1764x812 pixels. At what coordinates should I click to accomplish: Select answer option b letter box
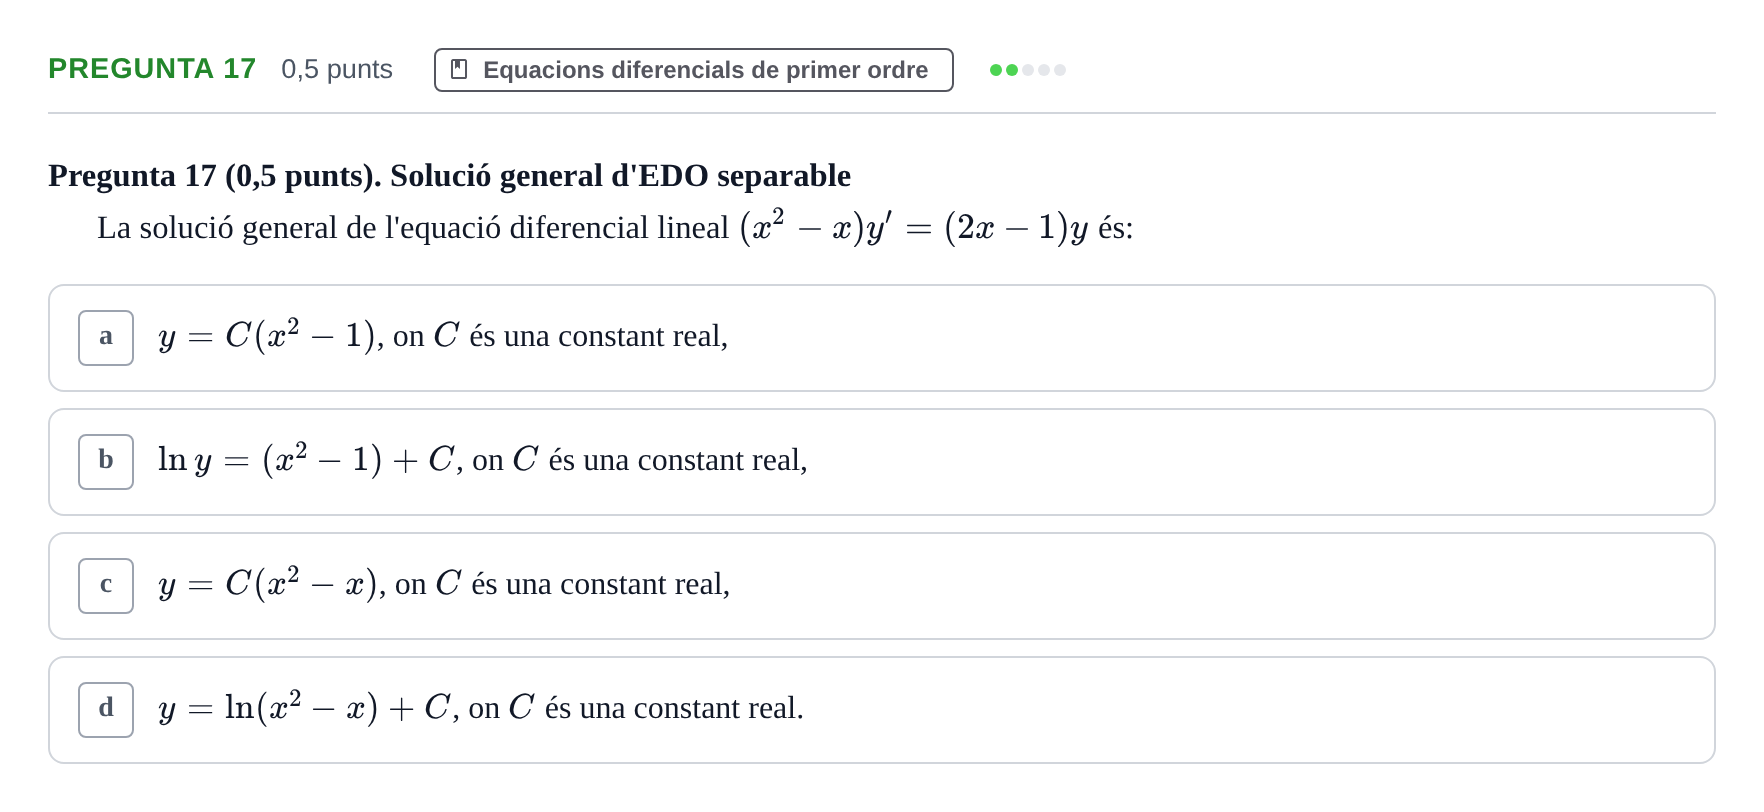pos(106,462)
